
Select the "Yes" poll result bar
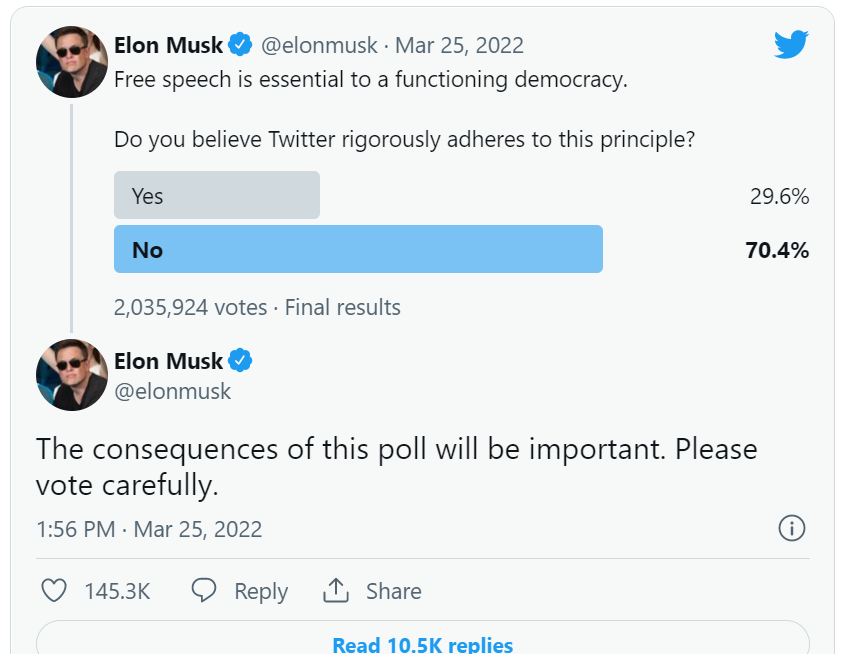click(x=217, y=196)
